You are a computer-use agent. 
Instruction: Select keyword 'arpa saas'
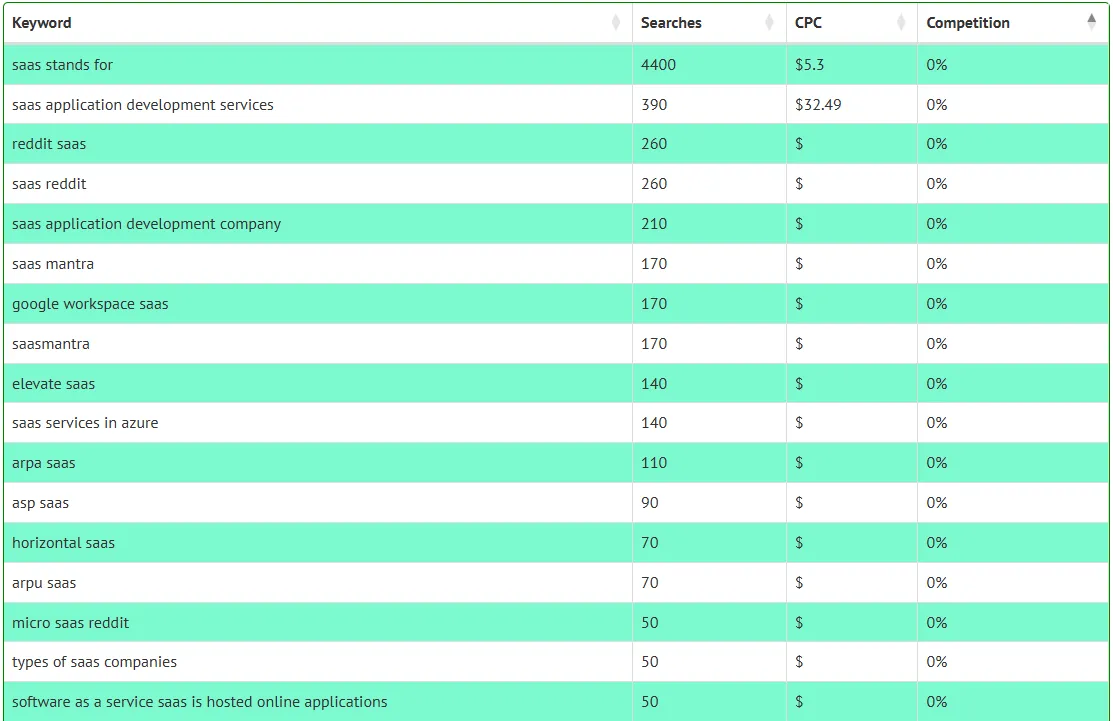click(43, 463)
